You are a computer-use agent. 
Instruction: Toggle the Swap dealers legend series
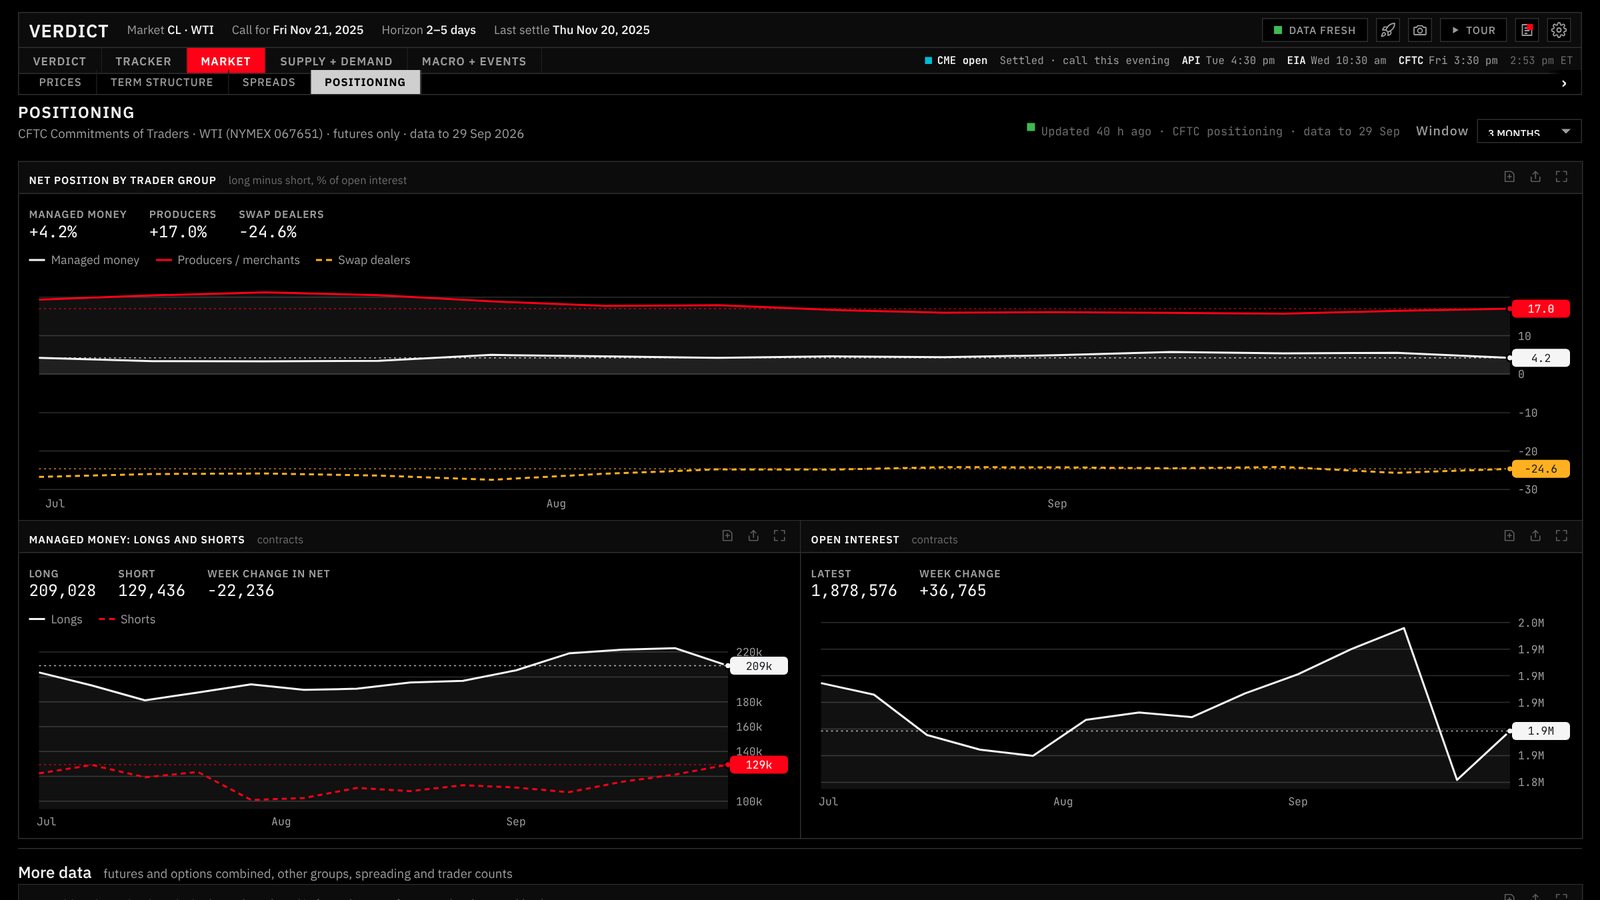click(x=363, y=260)
